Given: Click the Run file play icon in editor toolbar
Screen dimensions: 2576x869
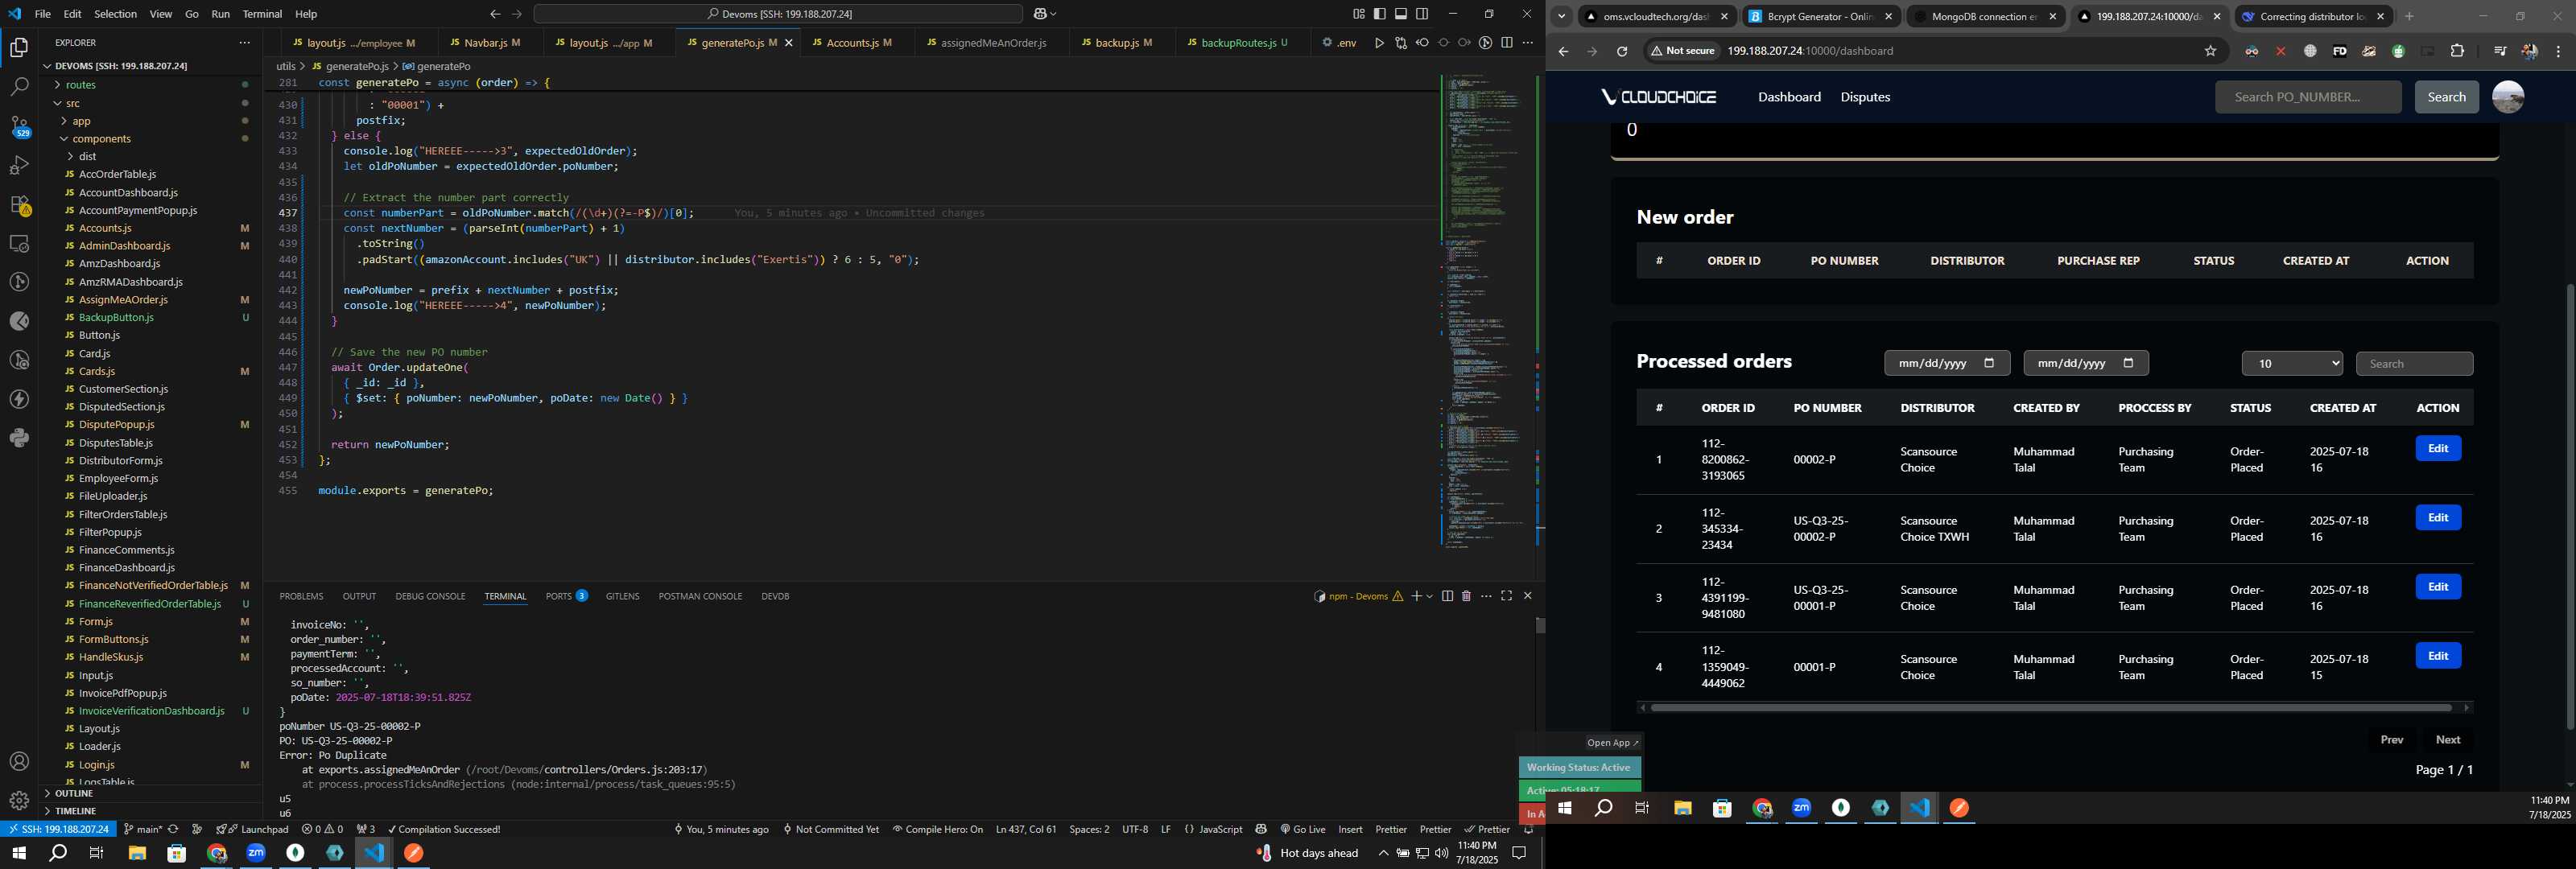Looking at the screenshot, I should pyautogui.click(x=1379, y=43).
